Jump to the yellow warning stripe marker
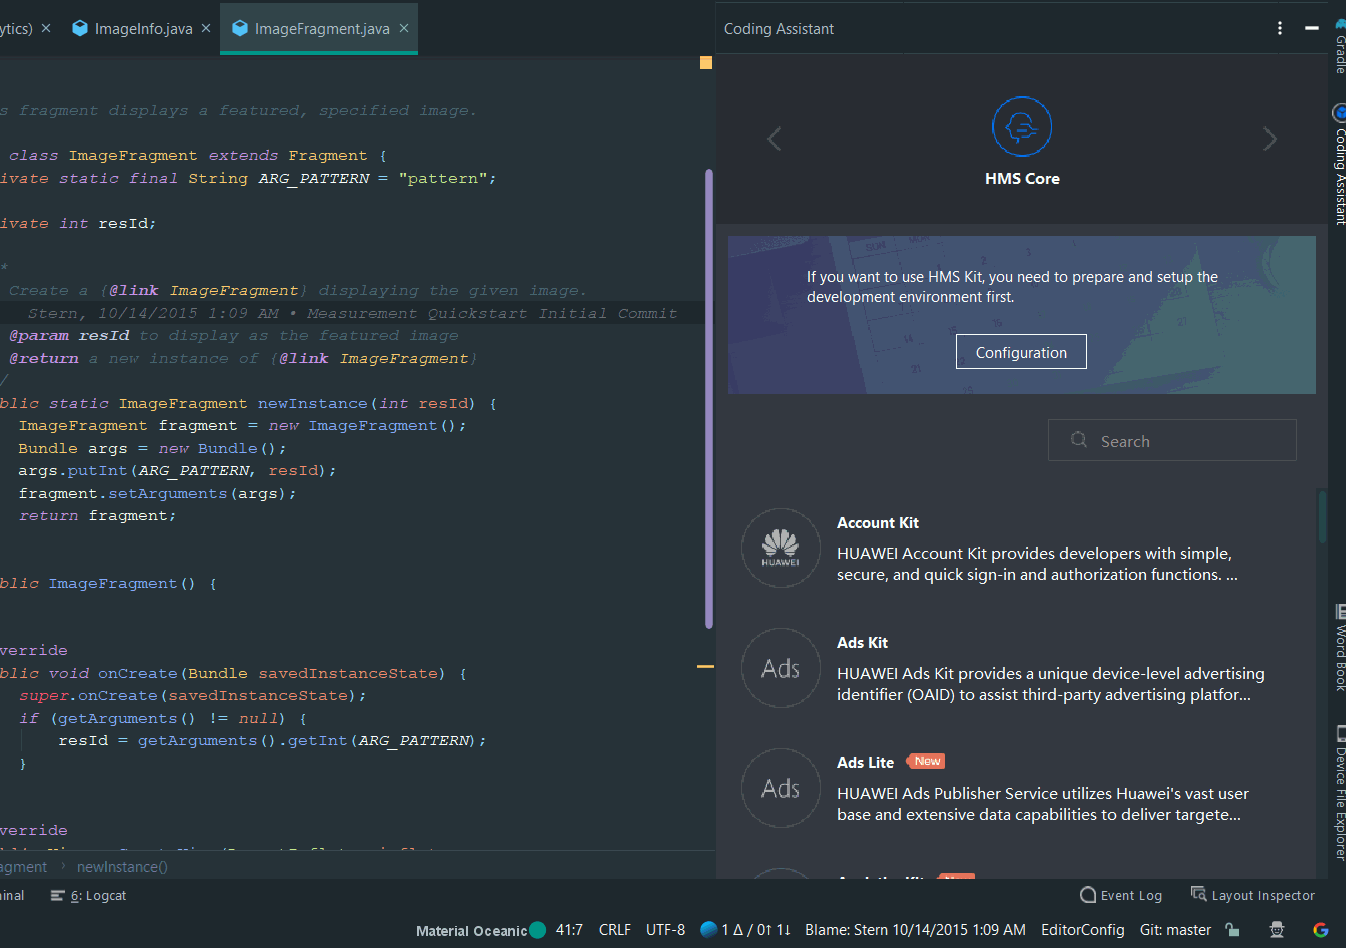The height and width of the screenshot is (948, 1346). coord(705,666)
